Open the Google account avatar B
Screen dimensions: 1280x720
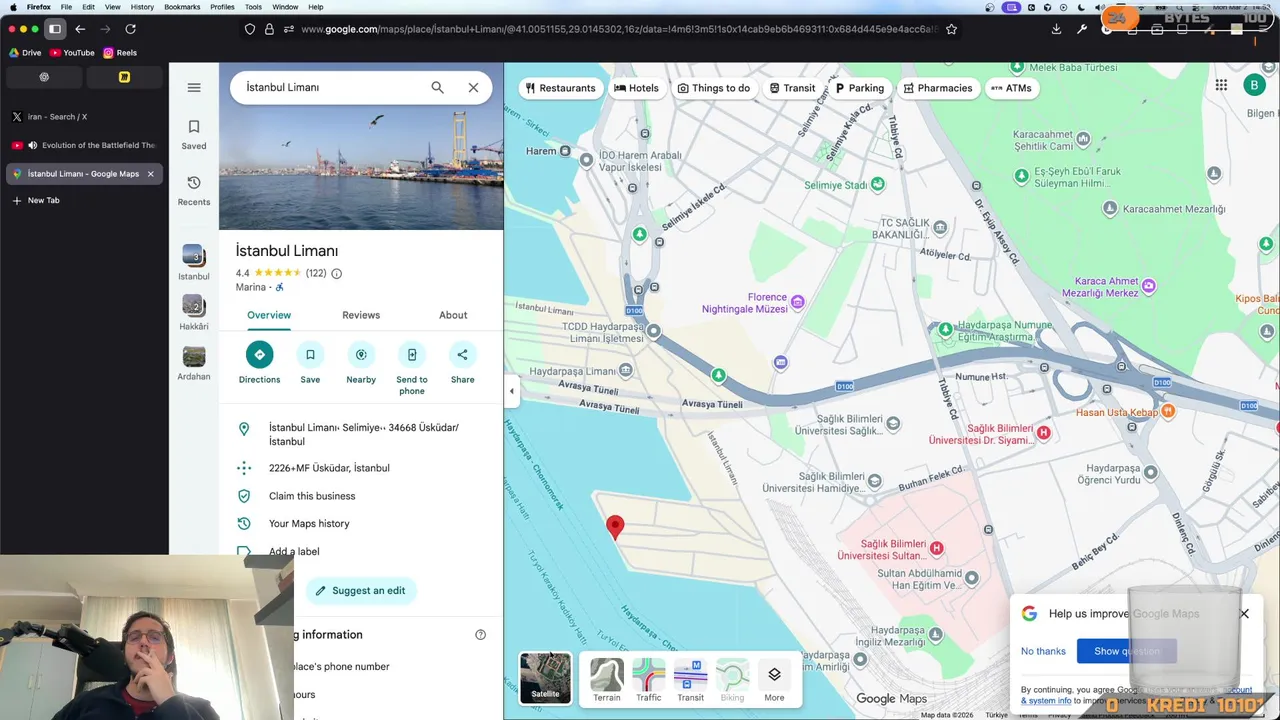[x=1254, y=86]
